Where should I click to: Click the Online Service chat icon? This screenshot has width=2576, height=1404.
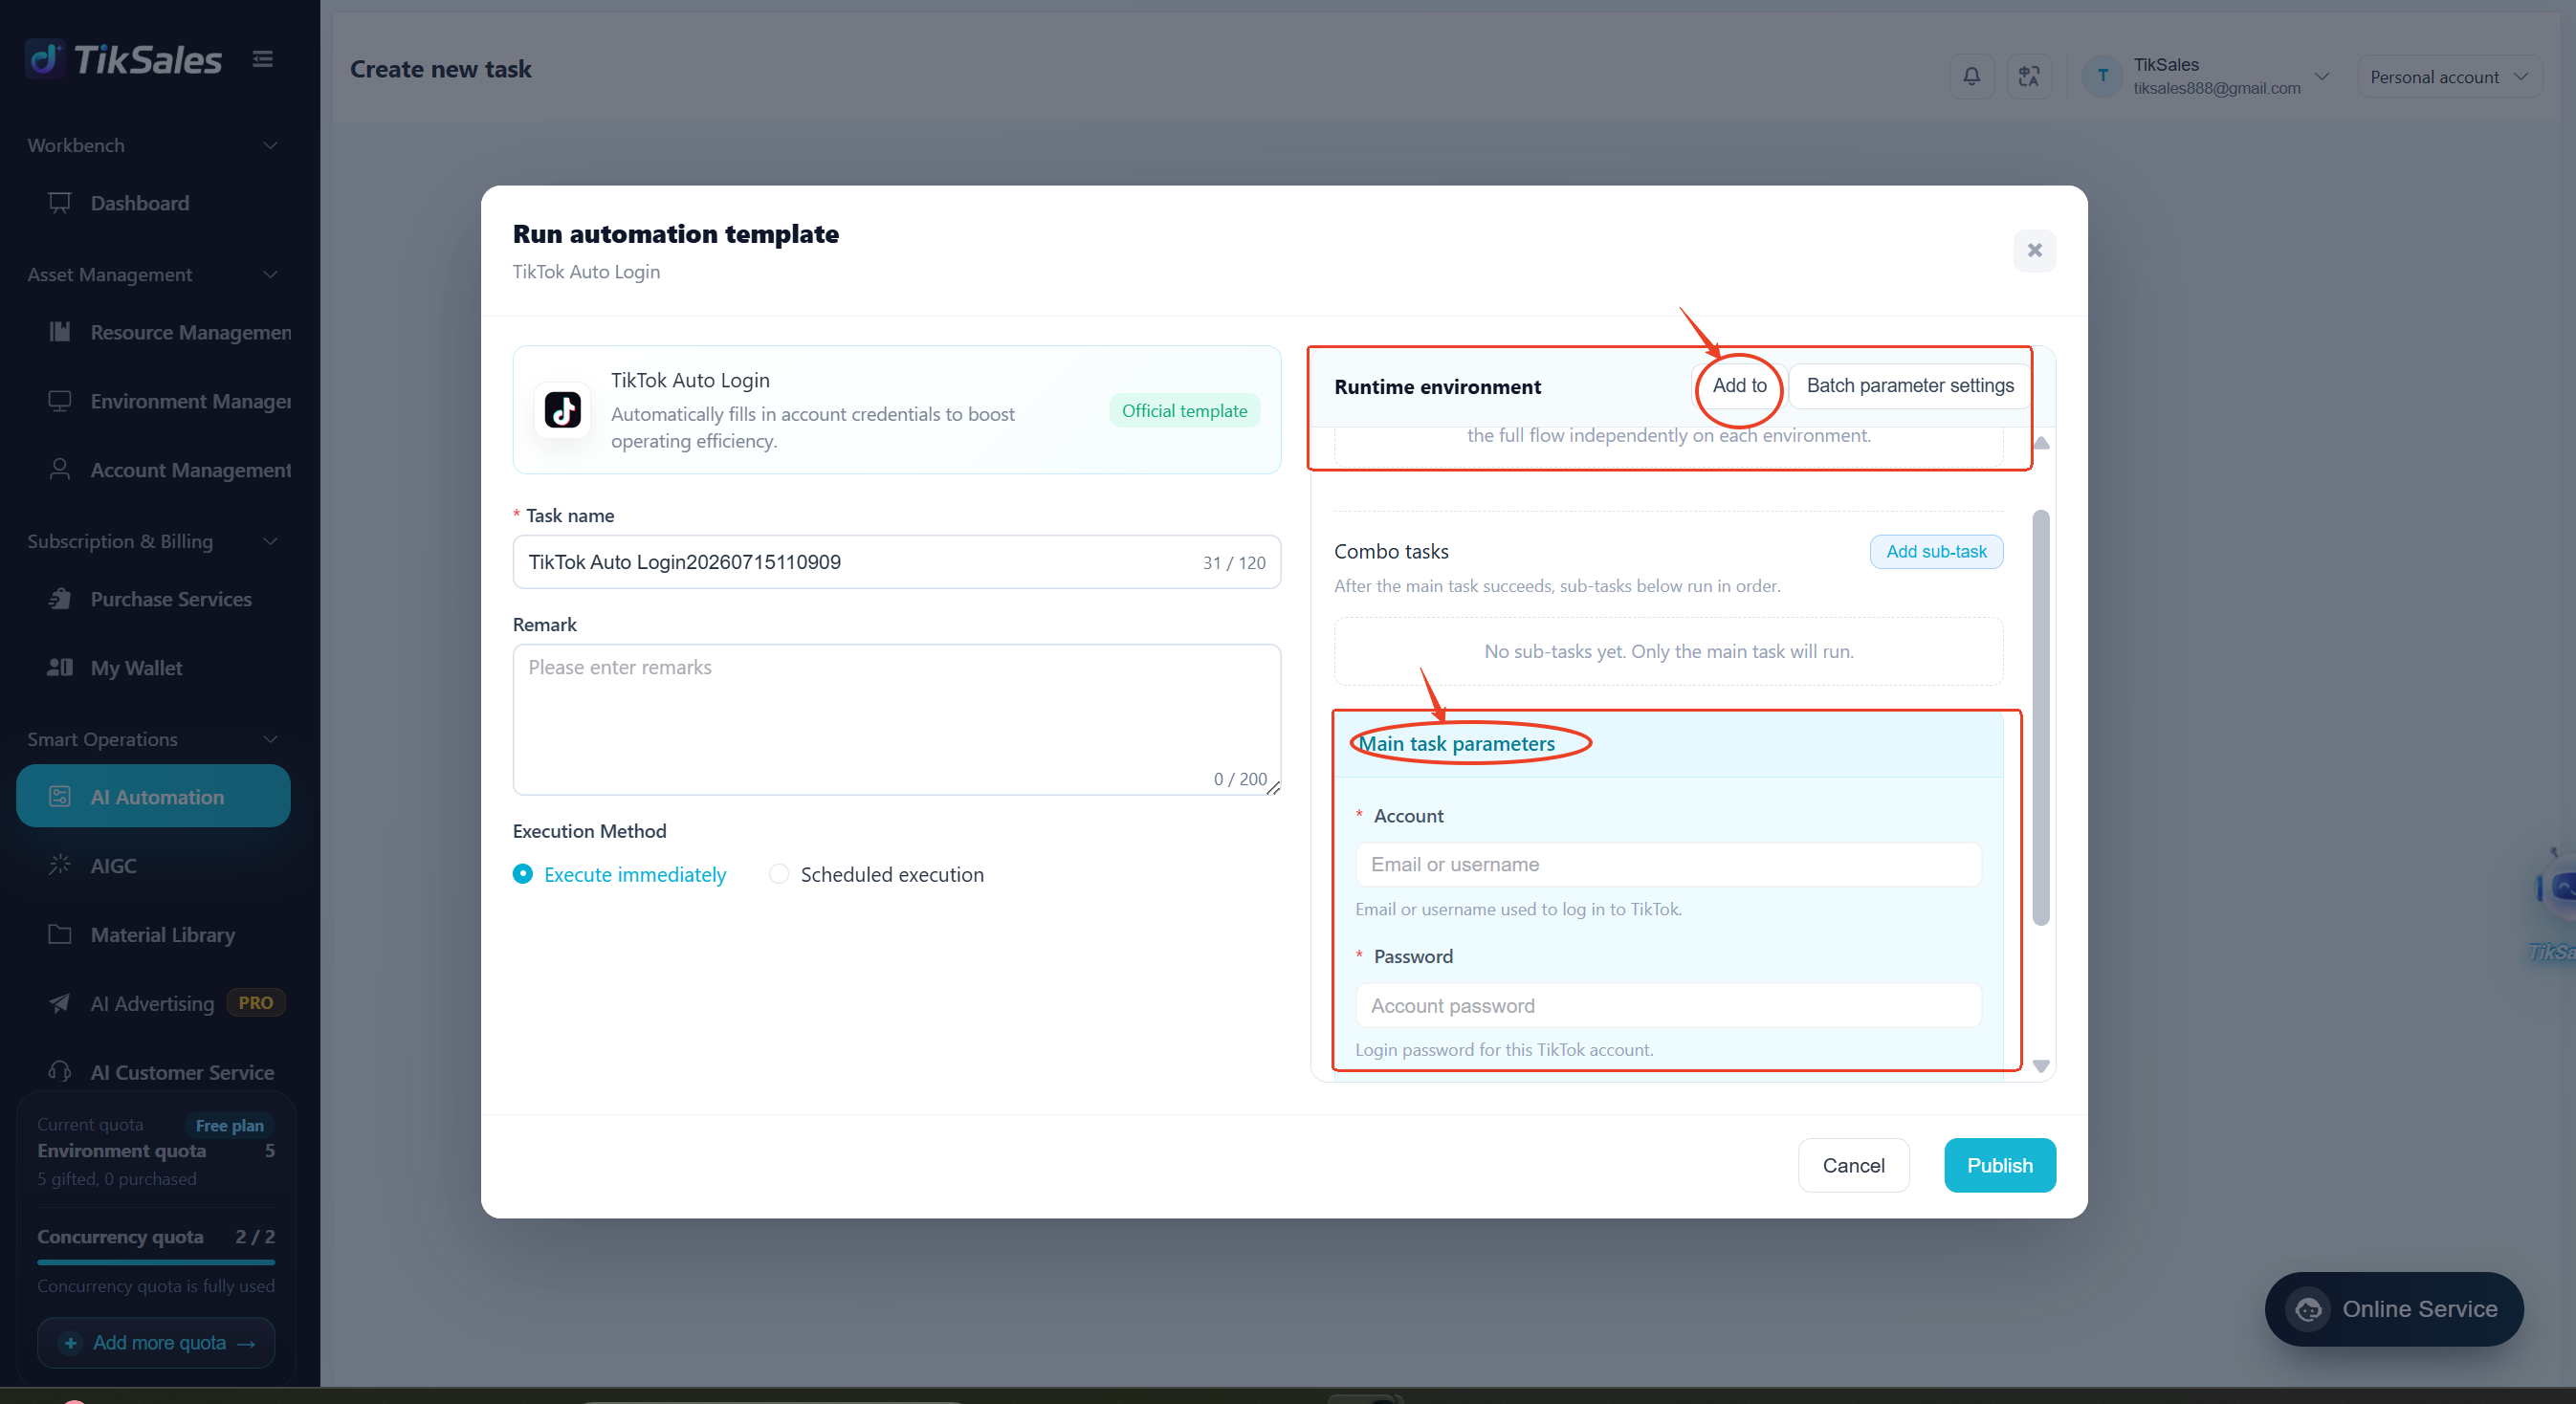pos(2308,1309)
